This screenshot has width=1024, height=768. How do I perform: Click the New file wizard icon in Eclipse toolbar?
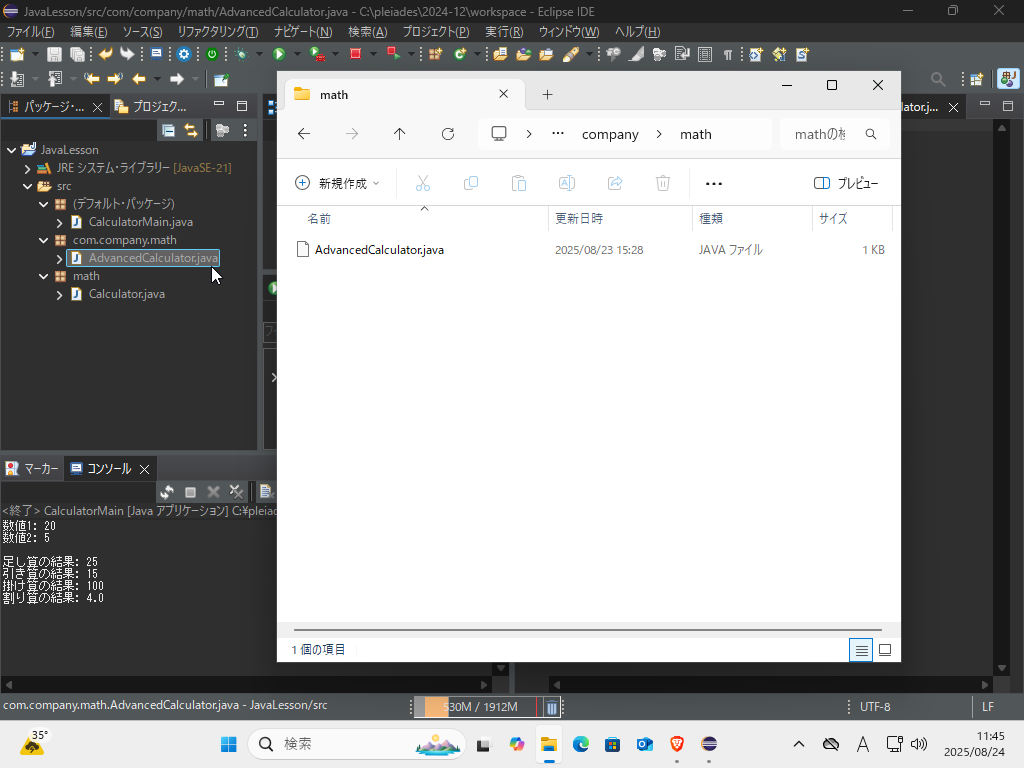[x=17, y=54]
